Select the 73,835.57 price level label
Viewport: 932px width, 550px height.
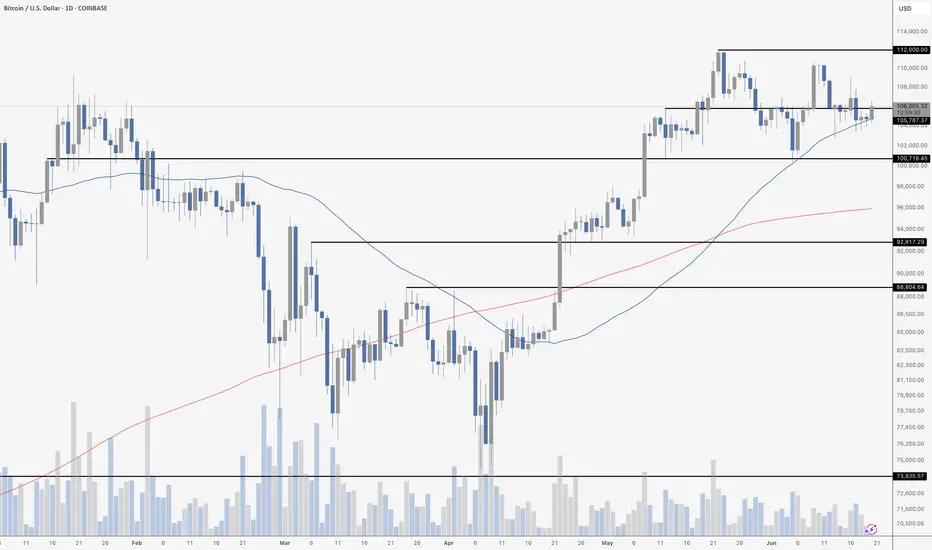coord(911,476)
